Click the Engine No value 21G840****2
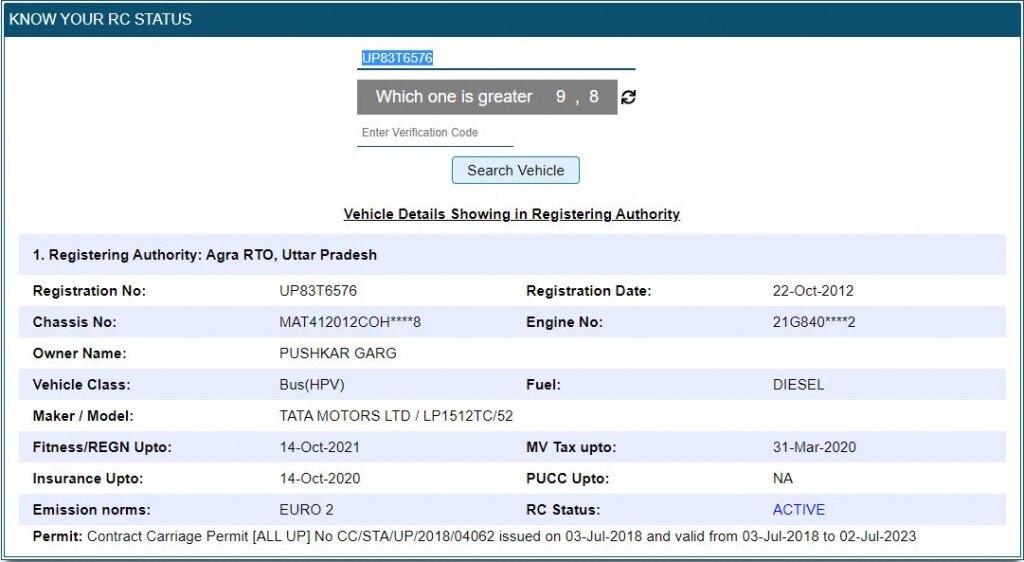Screen dimensions: 1024x562 coord(814,322)
